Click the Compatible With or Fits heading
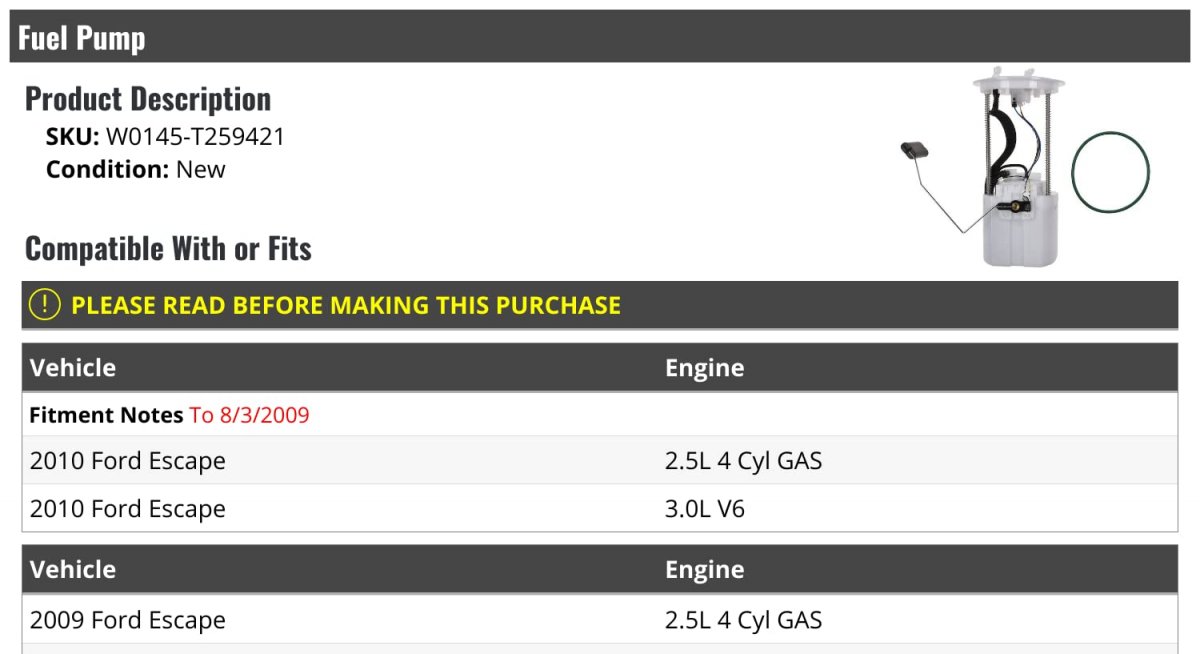The width and height of the screenshot is (1200, 654). [168, 248]
